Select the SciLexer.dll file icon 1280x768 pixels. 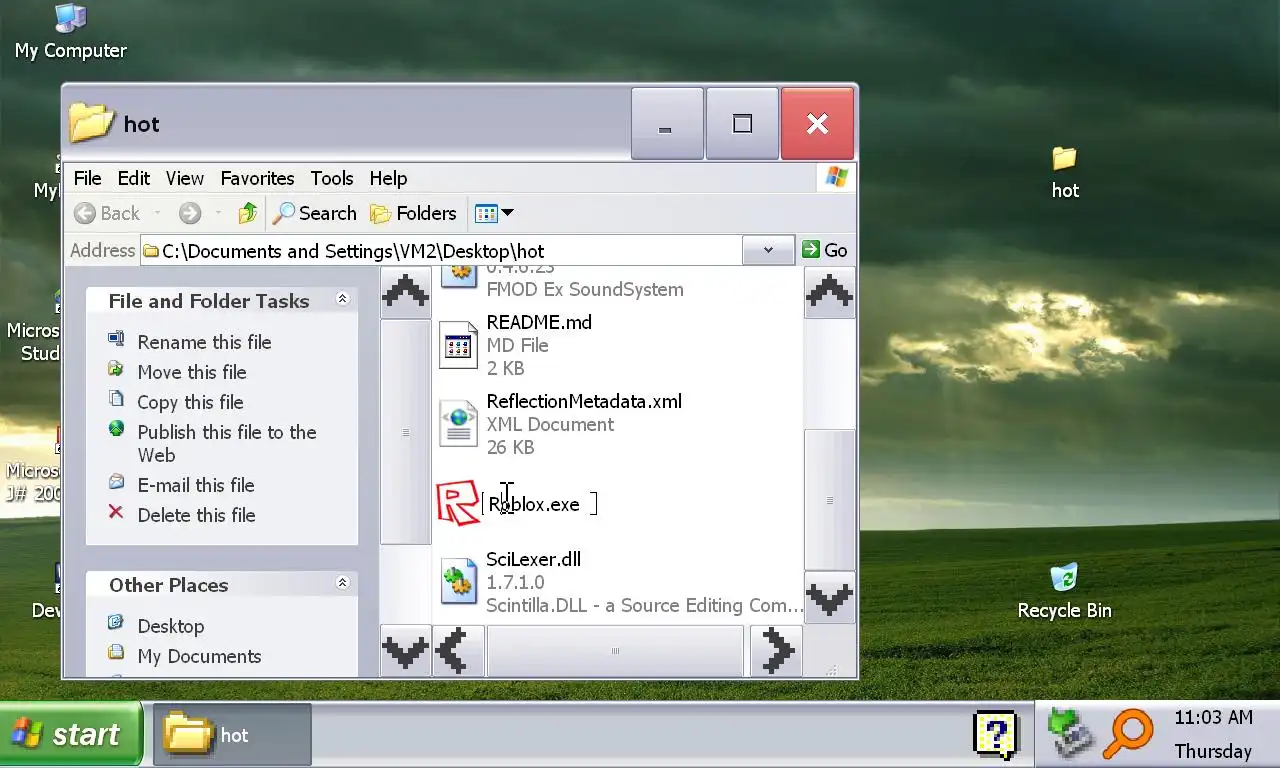point(458,582)
